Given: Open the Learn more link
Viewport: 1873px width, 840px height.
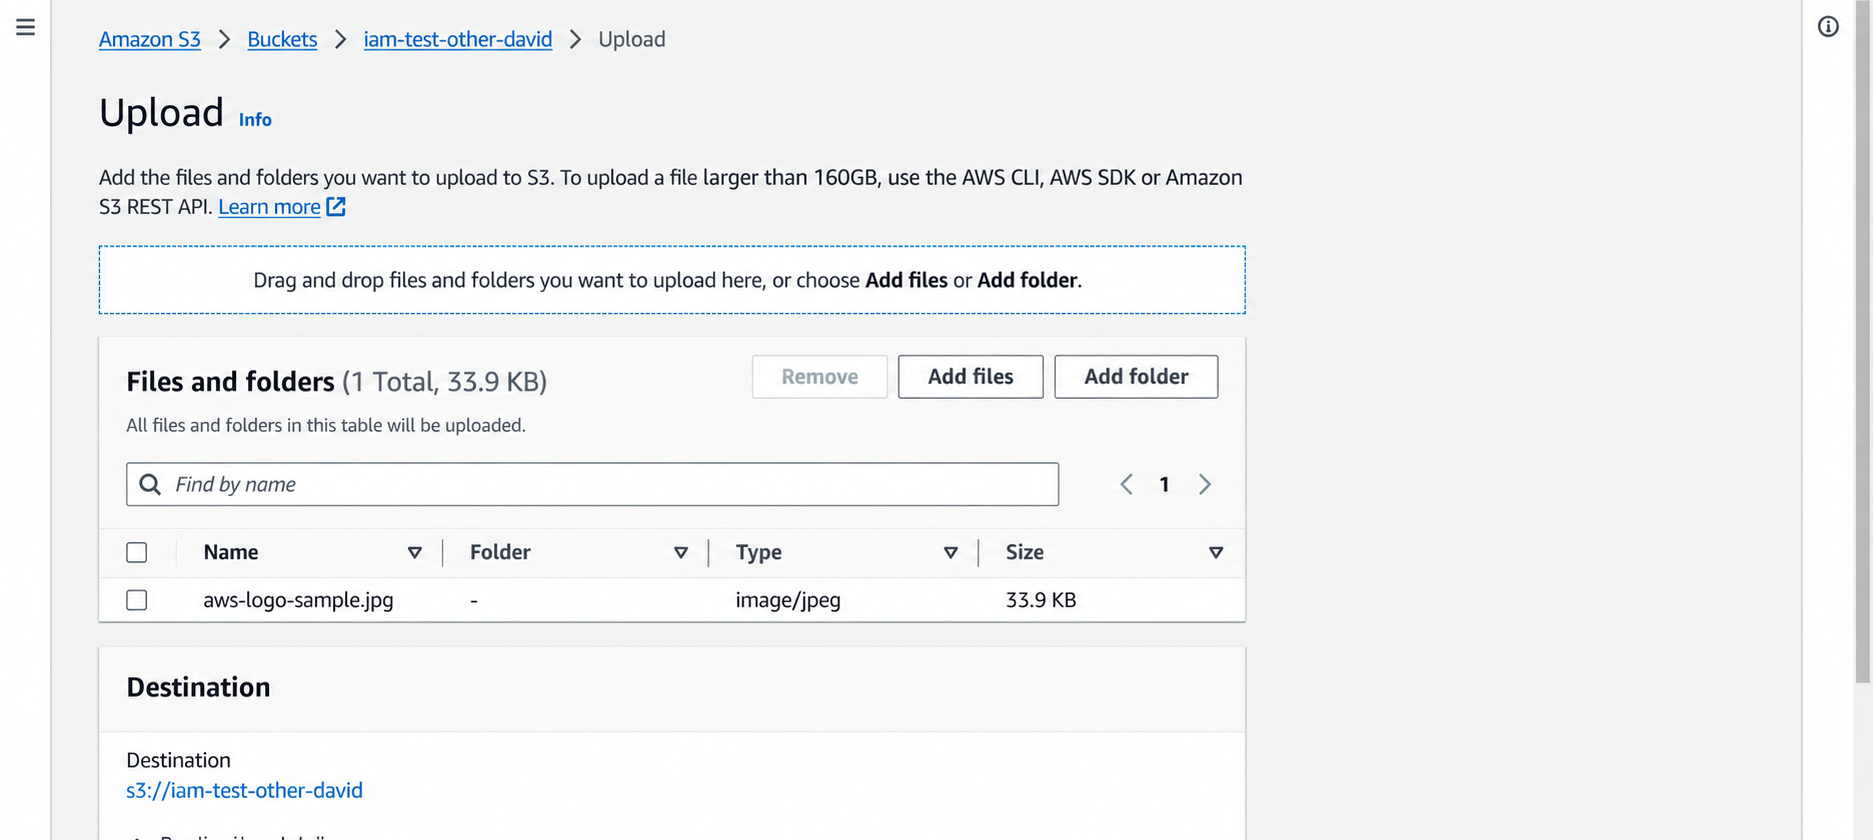Looking at the screenshot, I should [270, 207].
